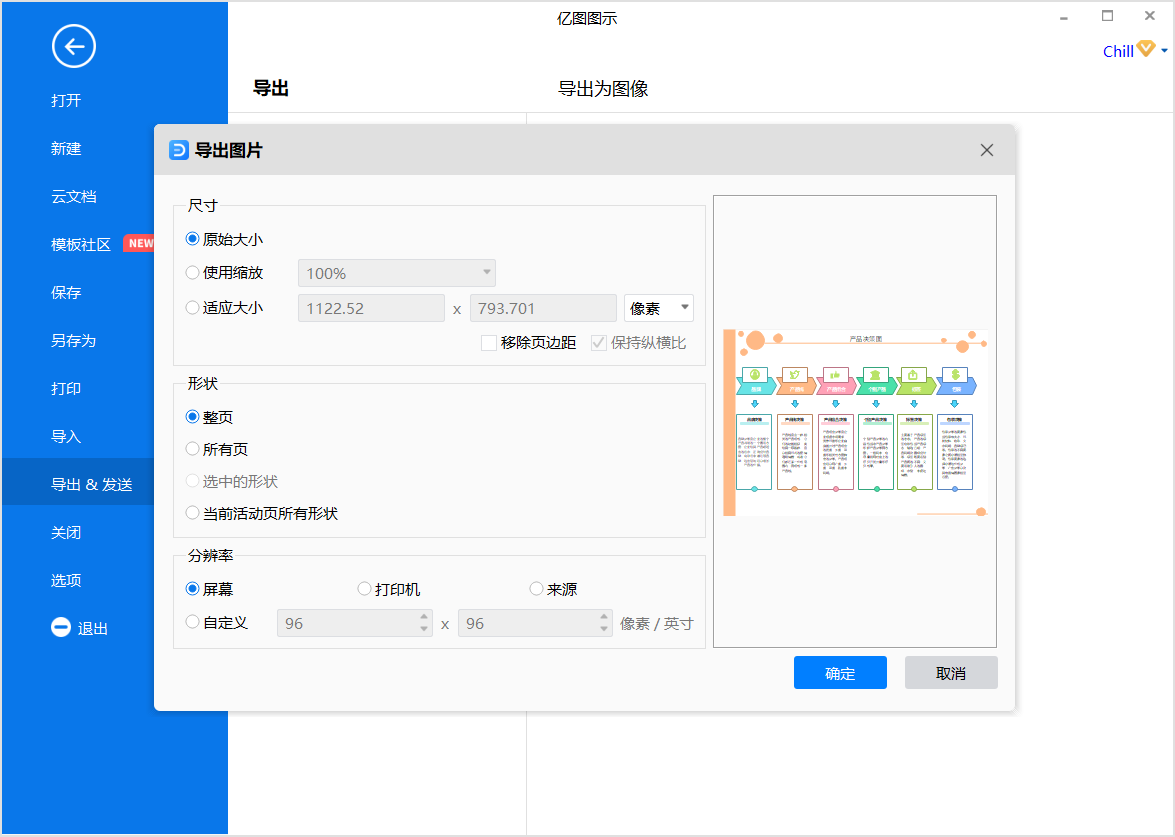Click the 793.701 height field
The width and height of the screenshot is (1175, 837).
click(543, 308)
